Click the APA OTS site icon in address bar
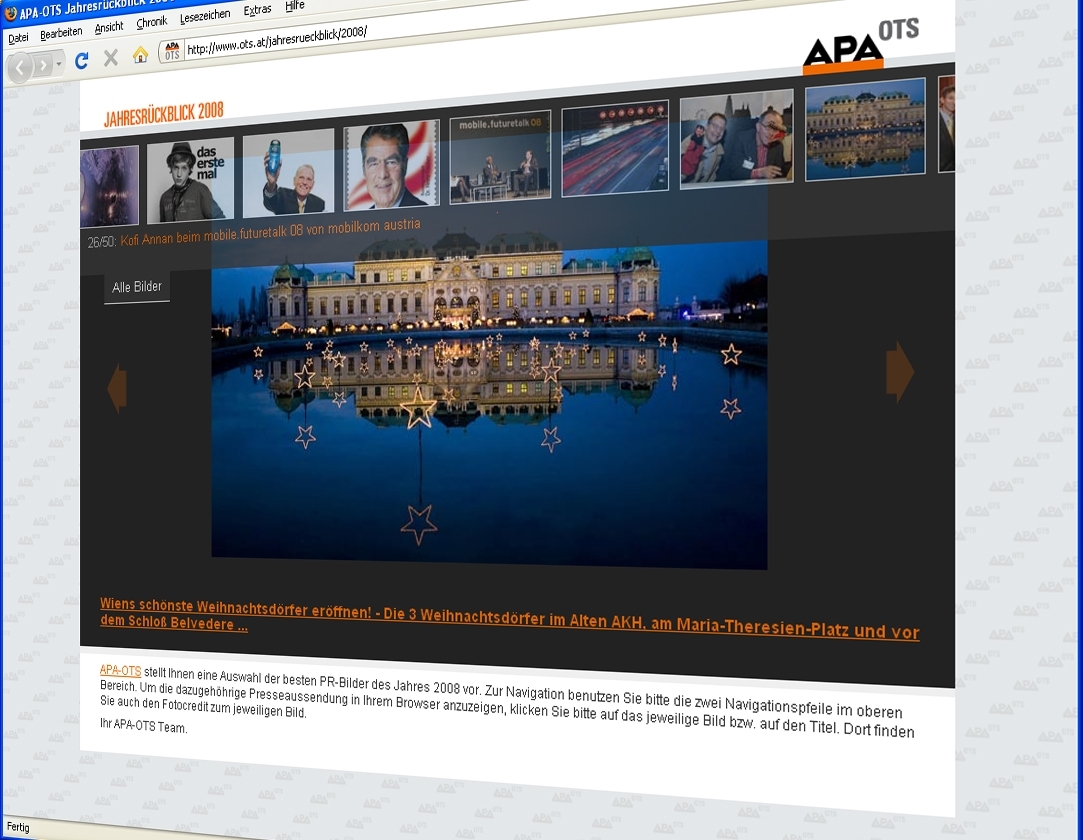 172,51
